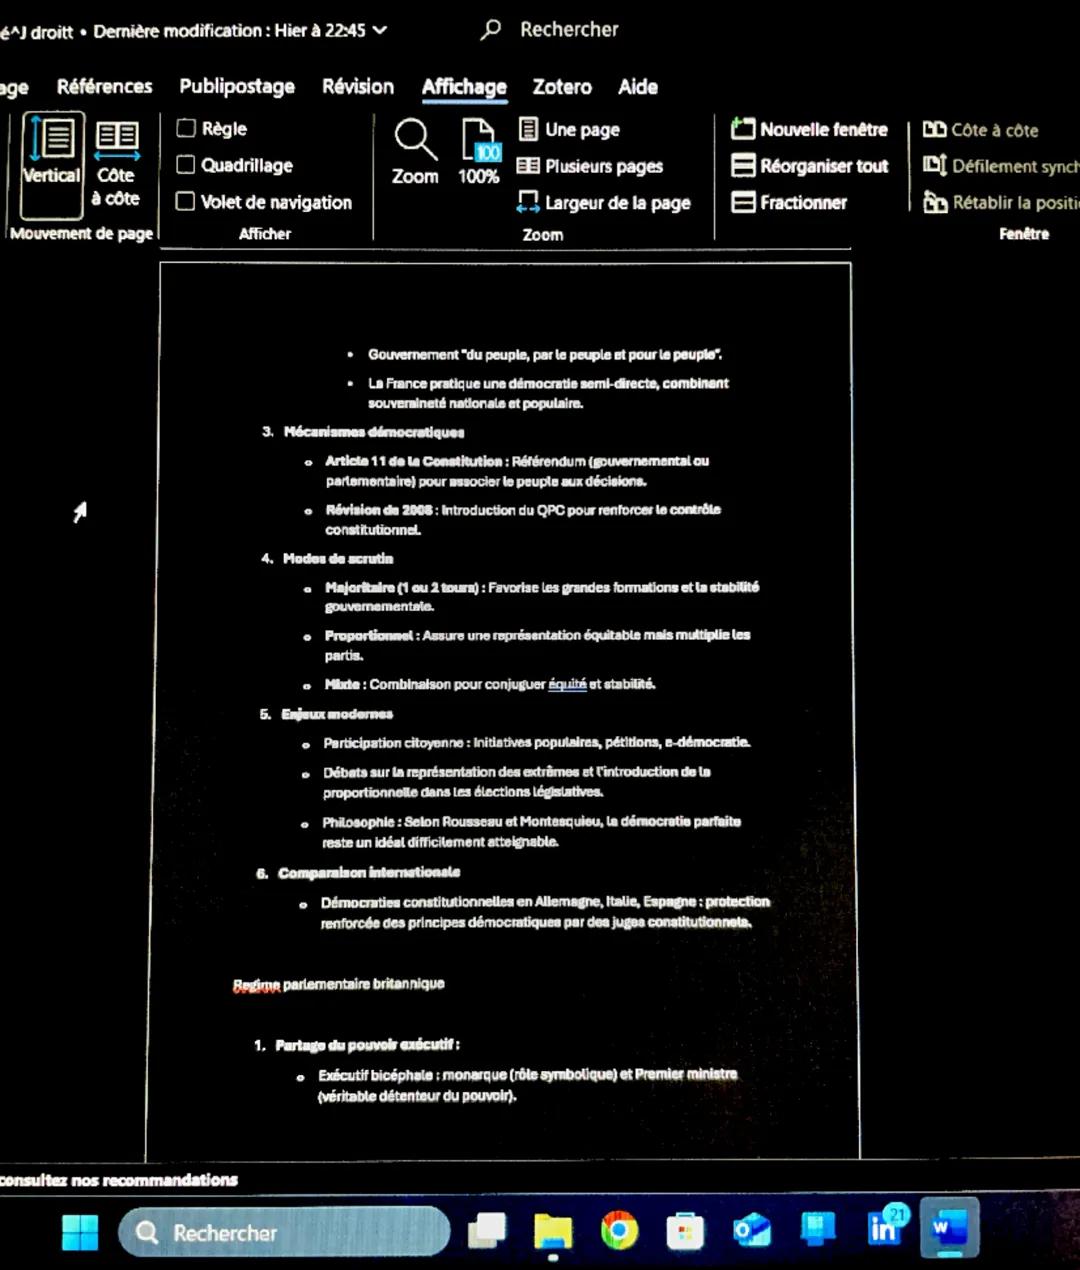Open the Zotero ribbon tab
This screenshot has height=1270, width=1080.
coord(561,87)
